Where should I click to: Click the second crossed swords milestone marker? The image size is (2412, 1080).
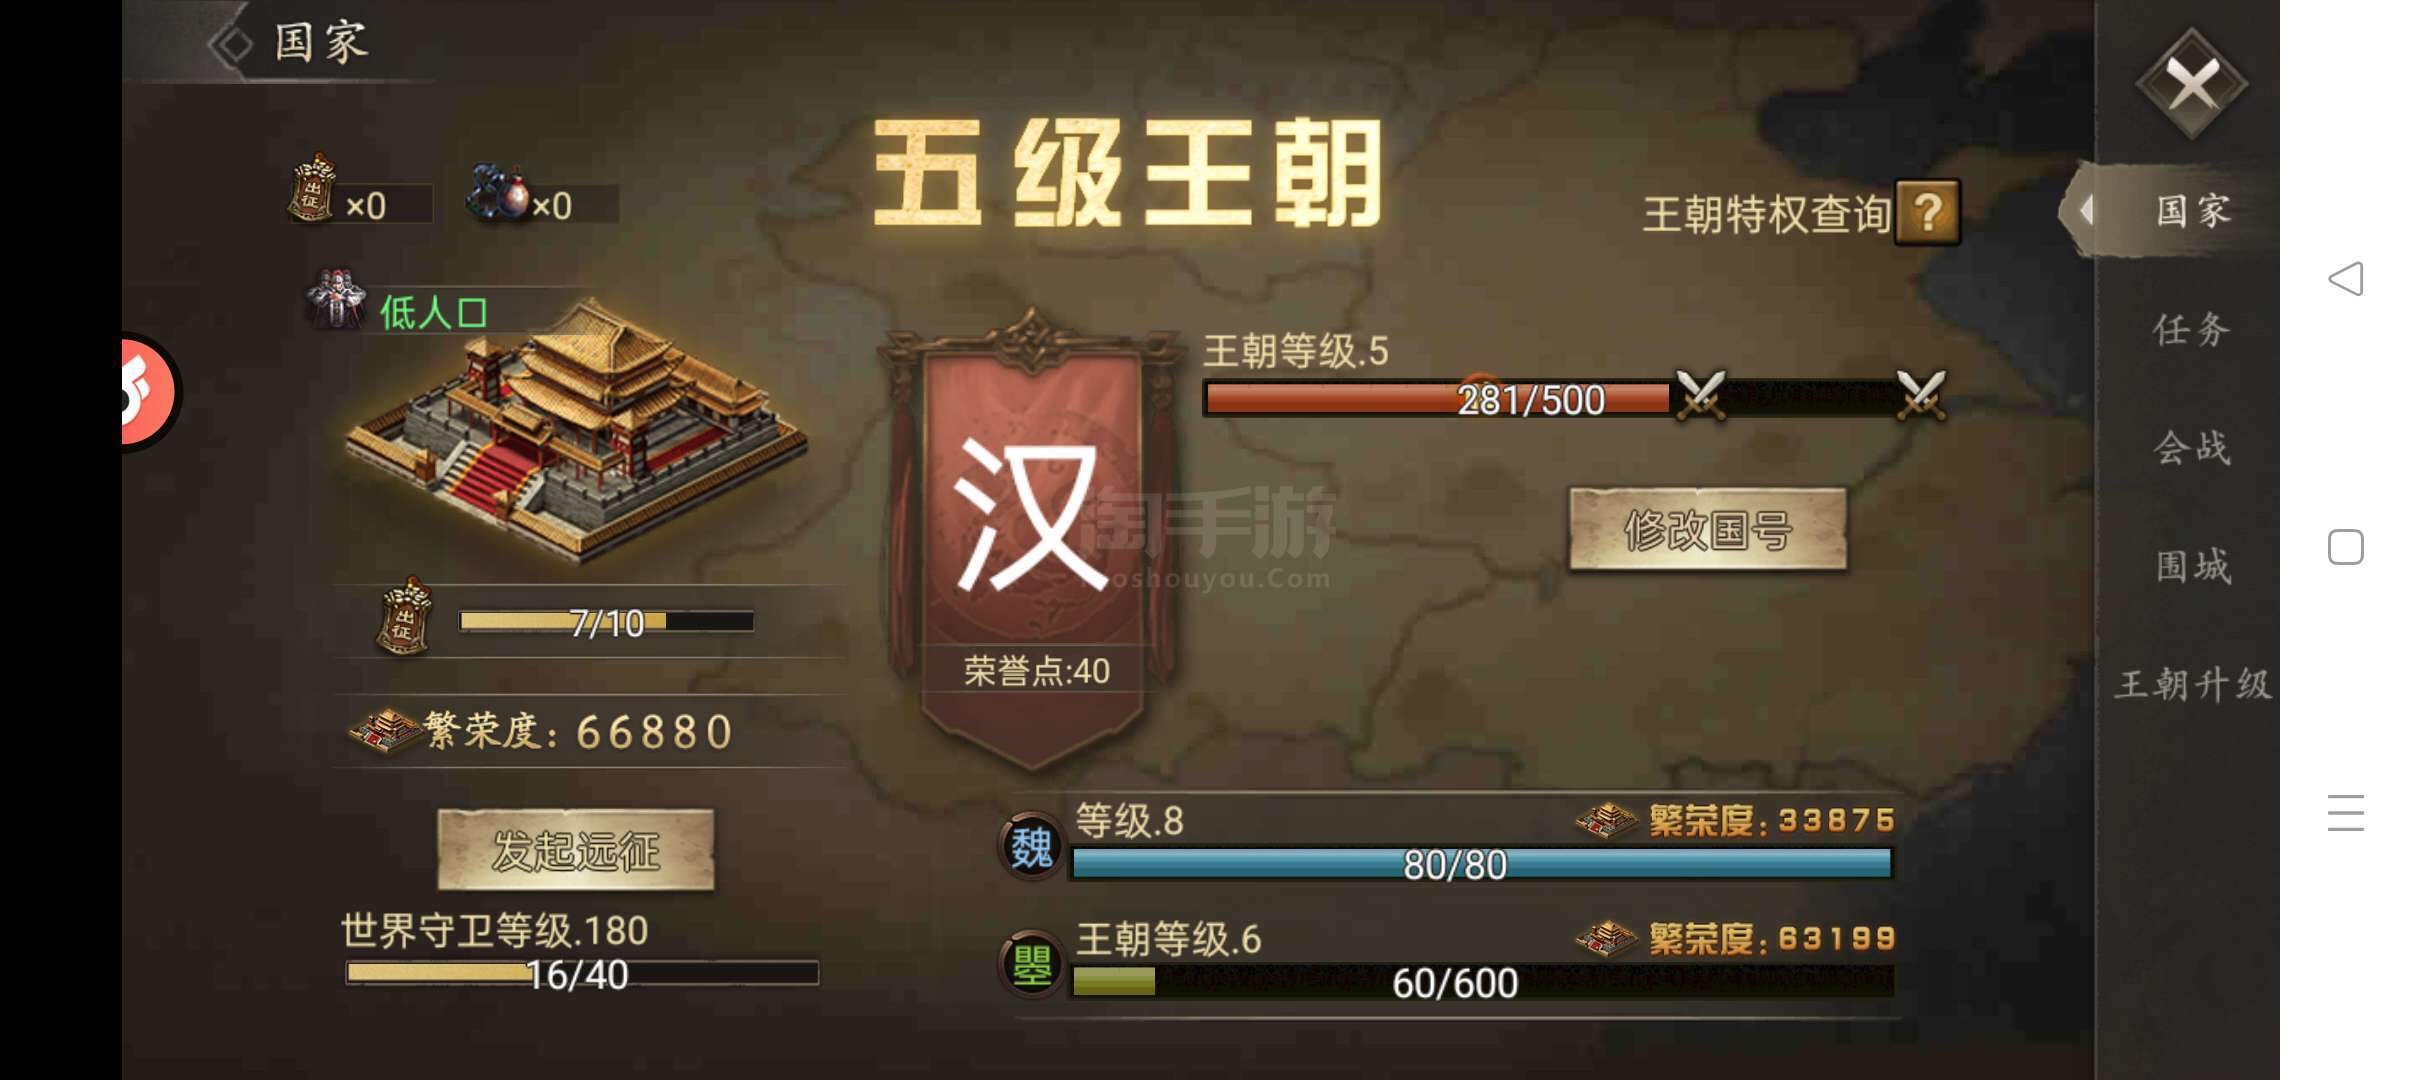click(x=1921, y=395)
